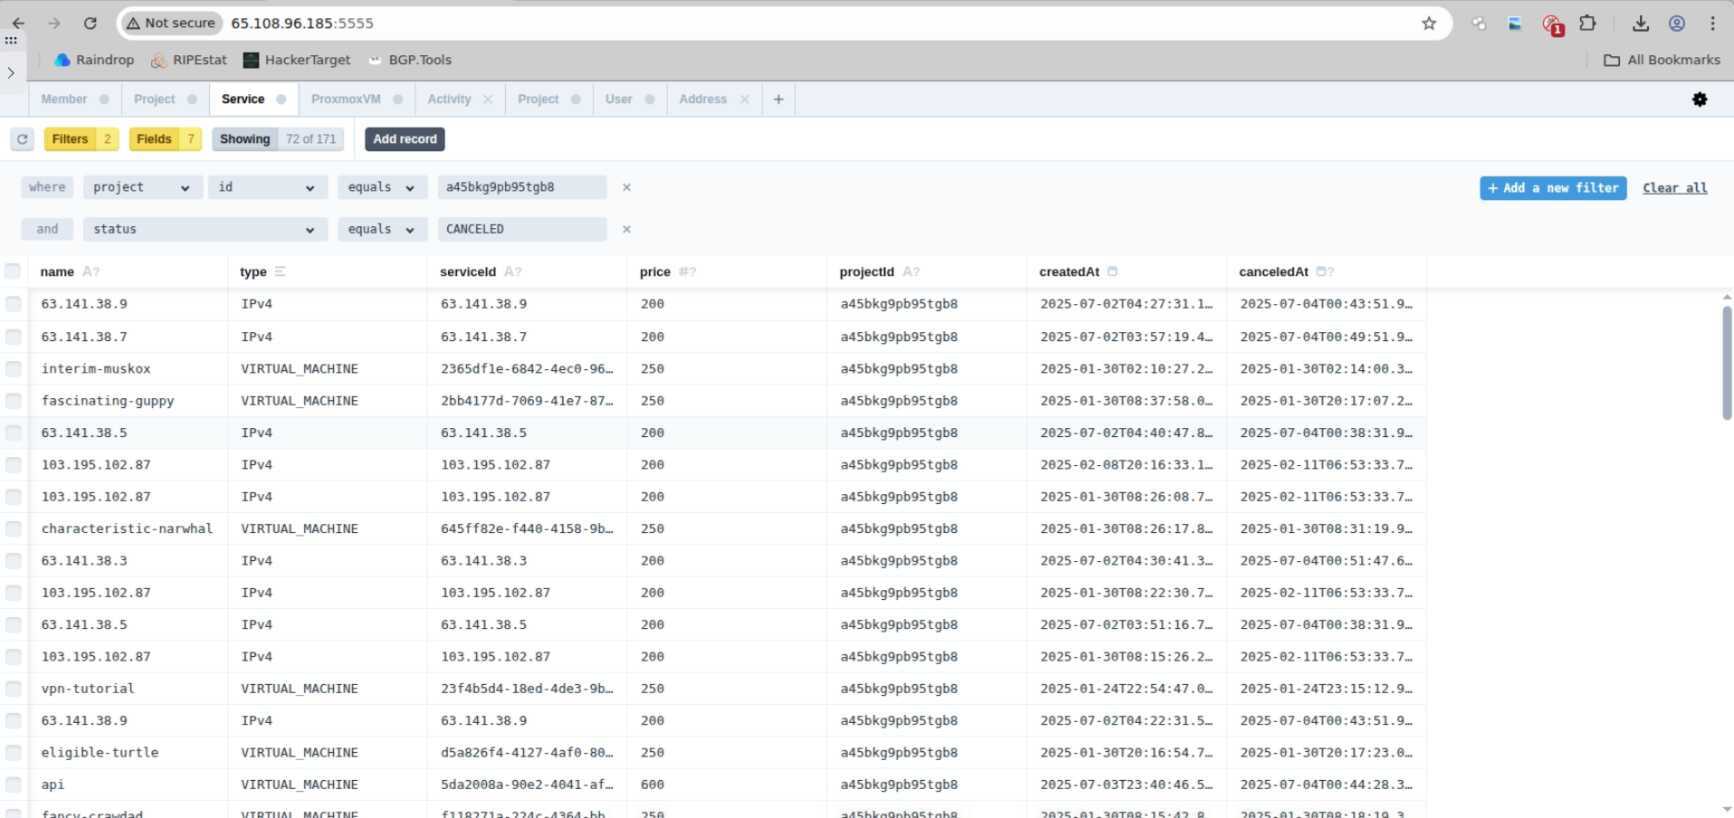Viewport: 1734px width, 818px height.
Task: Open the id sub-field dropdown
Action: coord(266,187)
